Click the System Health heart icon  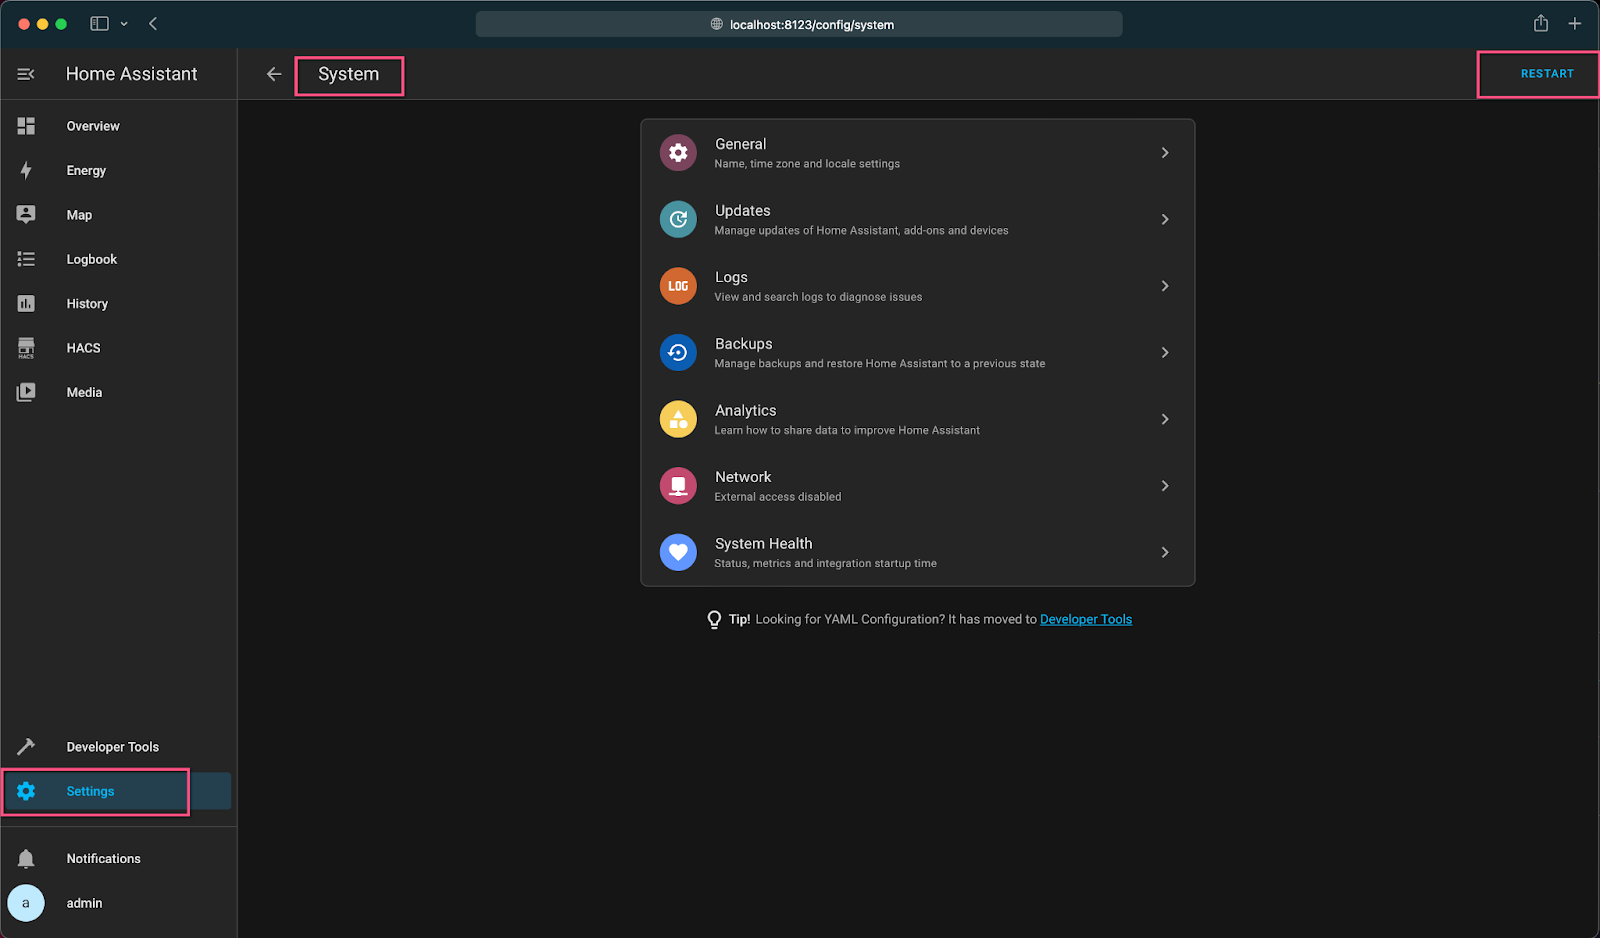[678, 552]
